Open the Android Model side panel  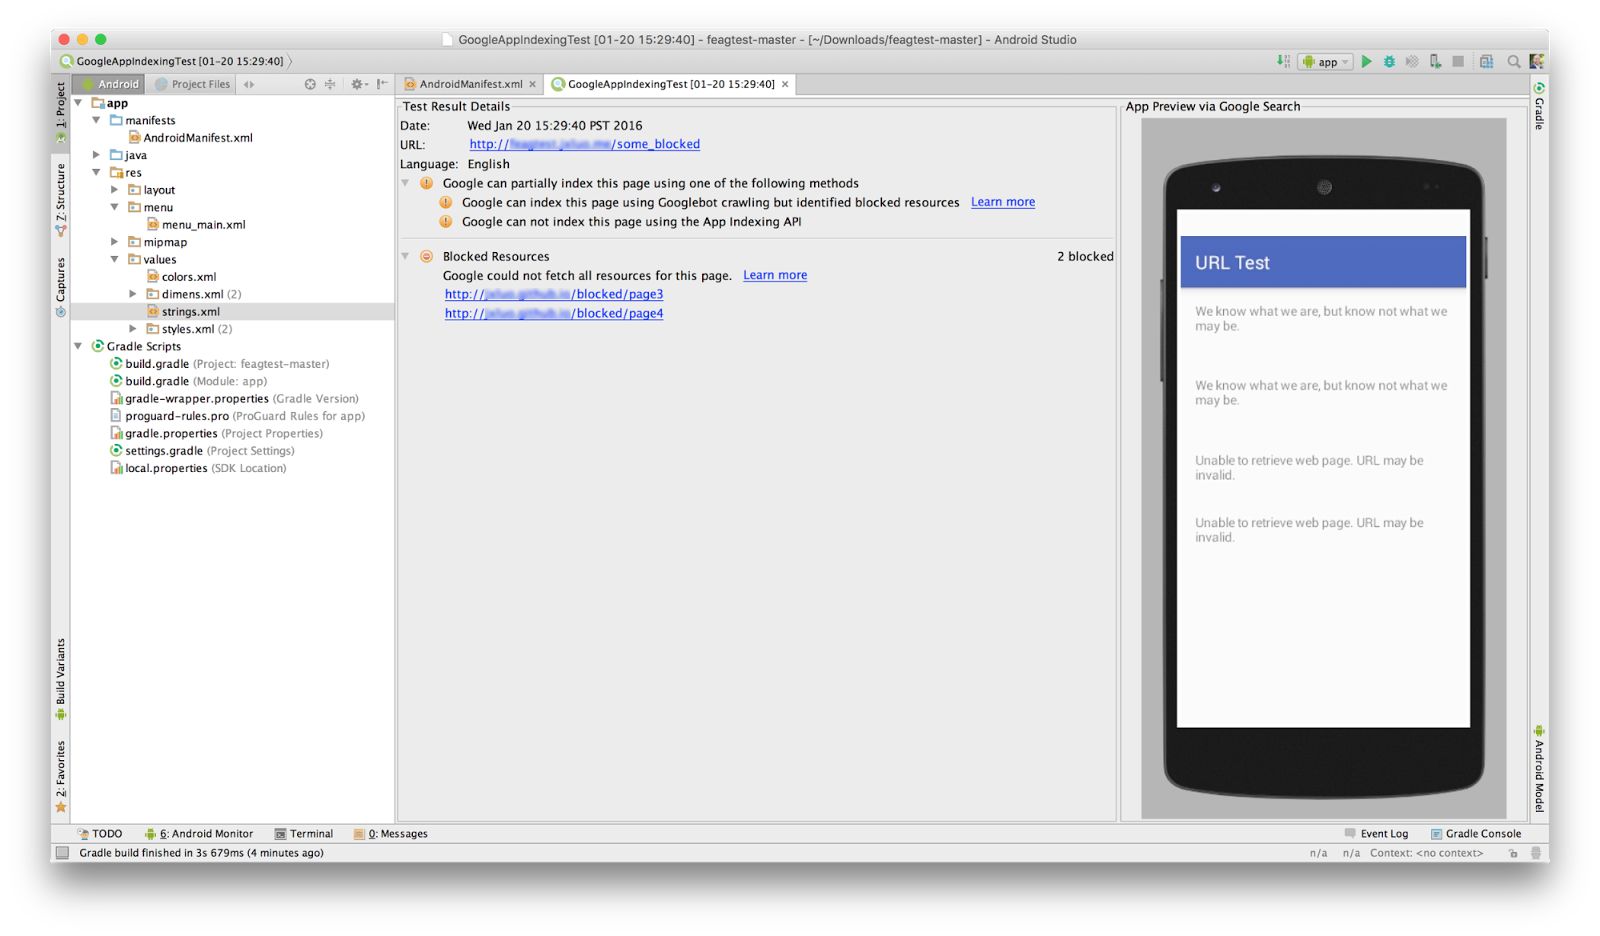[x=1539, y=769]
